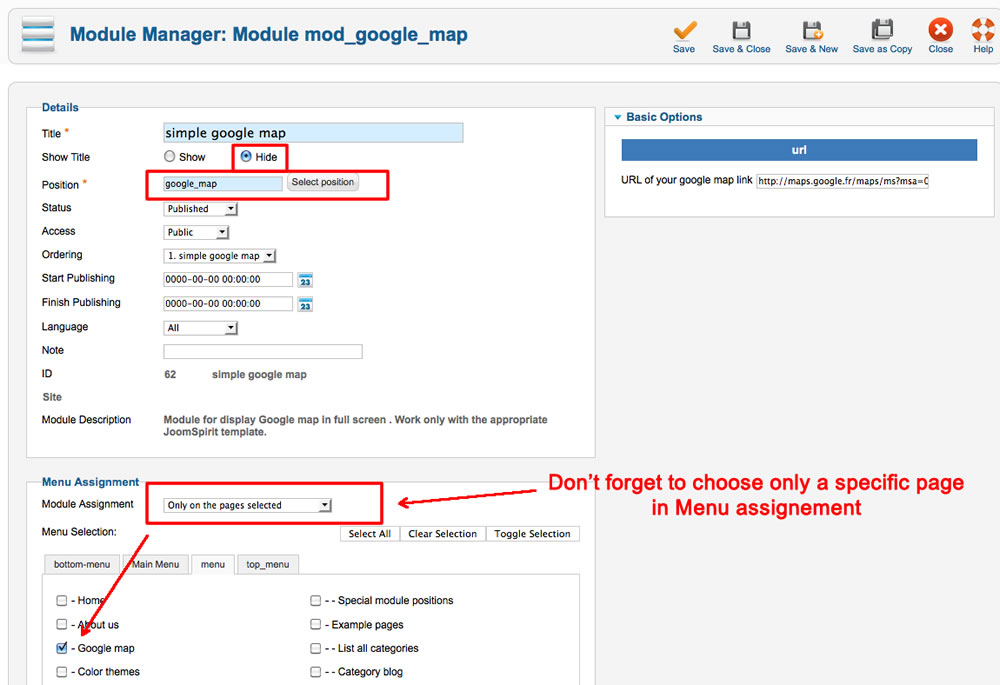This screenshot has height=685, width=1000.
Task: Click the Save & Close icon
Action: coord(741,31)
